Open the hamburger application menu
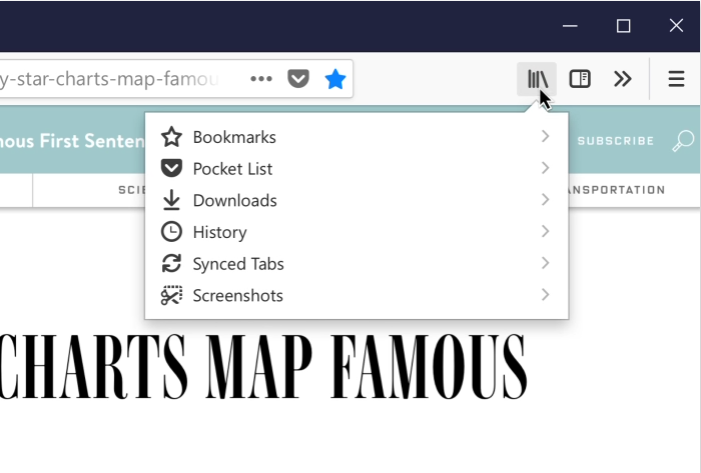The height and width of the screenshot is (473, 701). point(676,79)
